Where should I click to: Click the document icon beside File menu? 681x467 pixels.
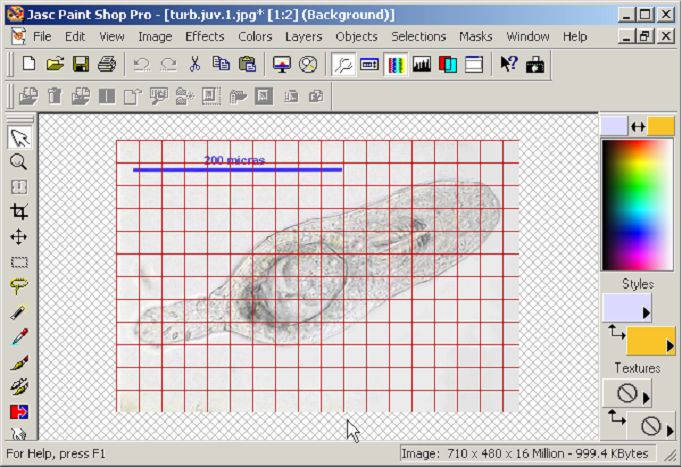[19, 36]
